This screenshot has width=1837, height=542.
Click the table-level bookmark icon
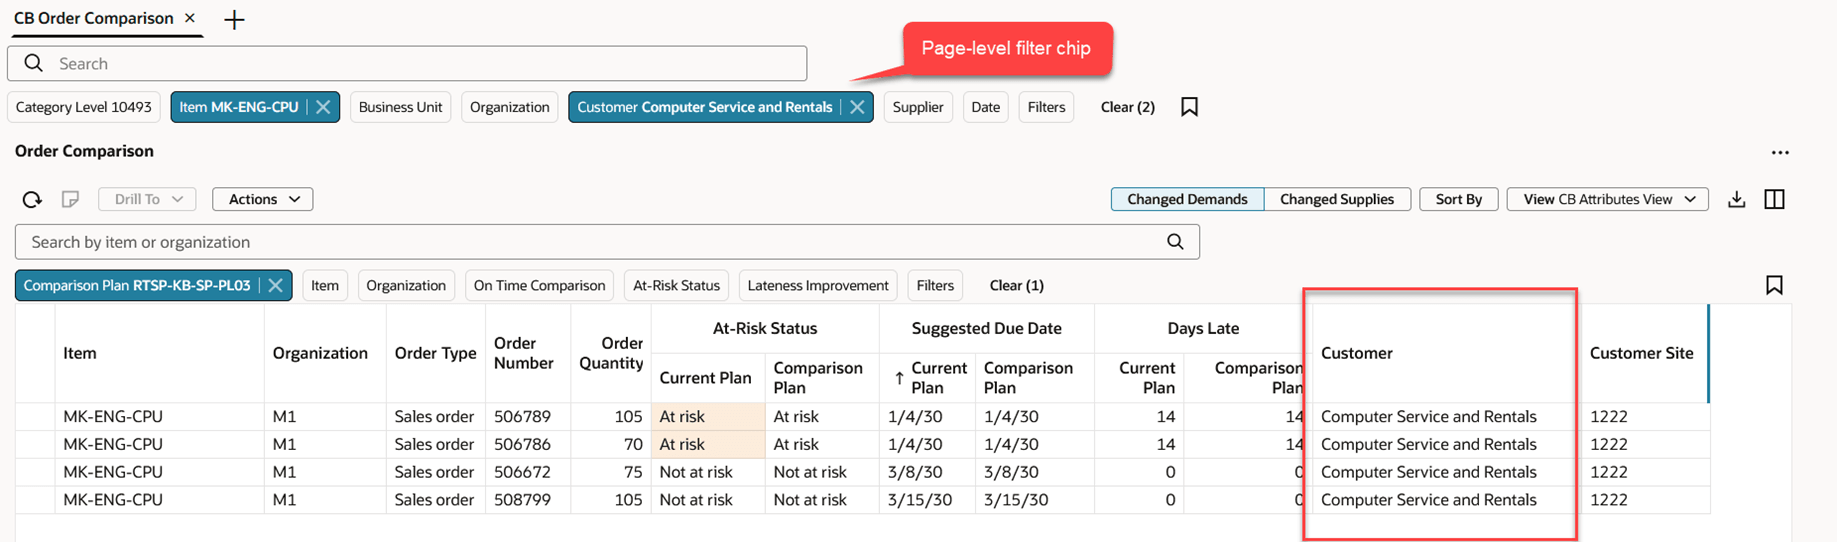tap(1774, 285)
